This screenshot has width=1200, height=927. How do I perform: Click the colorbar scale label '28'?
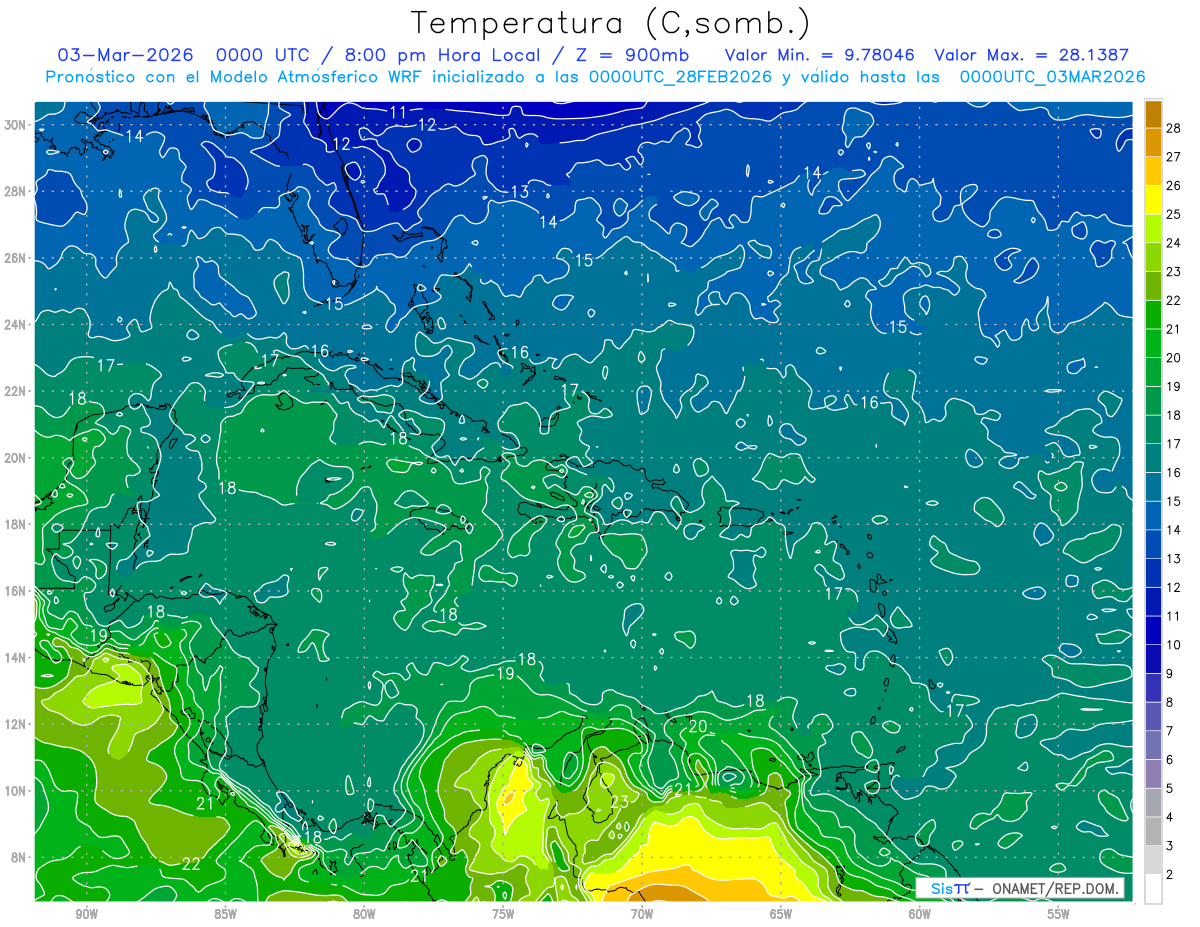tap(1174, 128)
